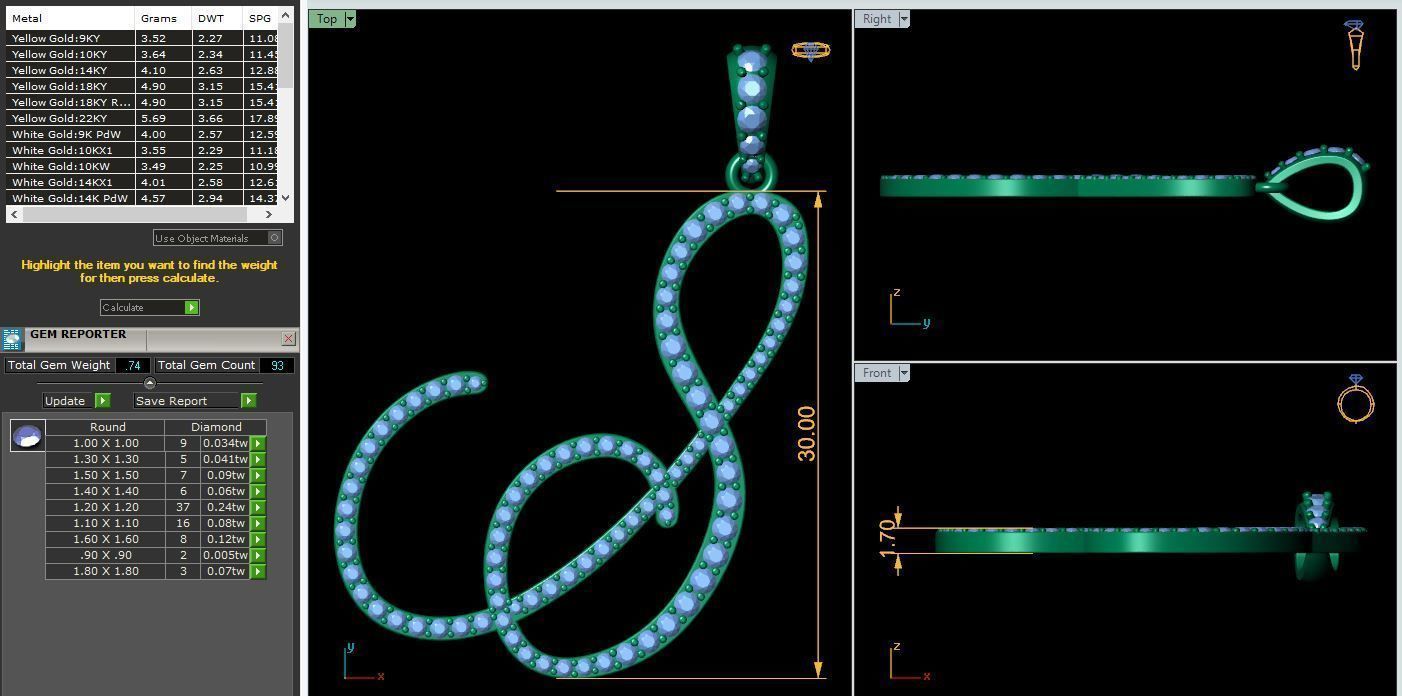
Task: Click green arrow for 1.40 X 1.40 row
Action: click(x=258, y=491)
